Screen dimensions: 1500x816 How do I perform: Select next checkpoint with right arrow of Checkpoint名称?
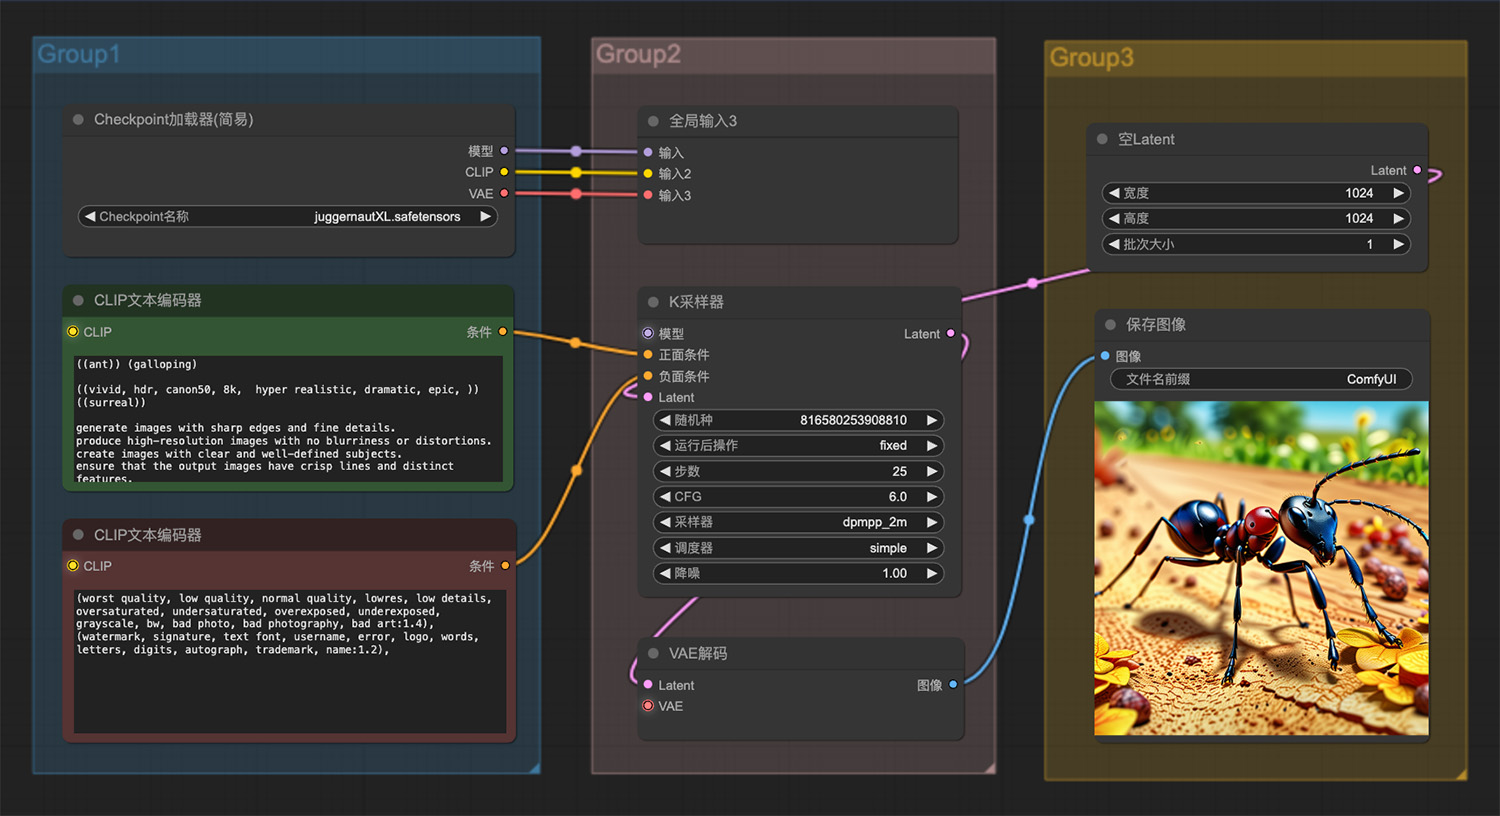485,216
